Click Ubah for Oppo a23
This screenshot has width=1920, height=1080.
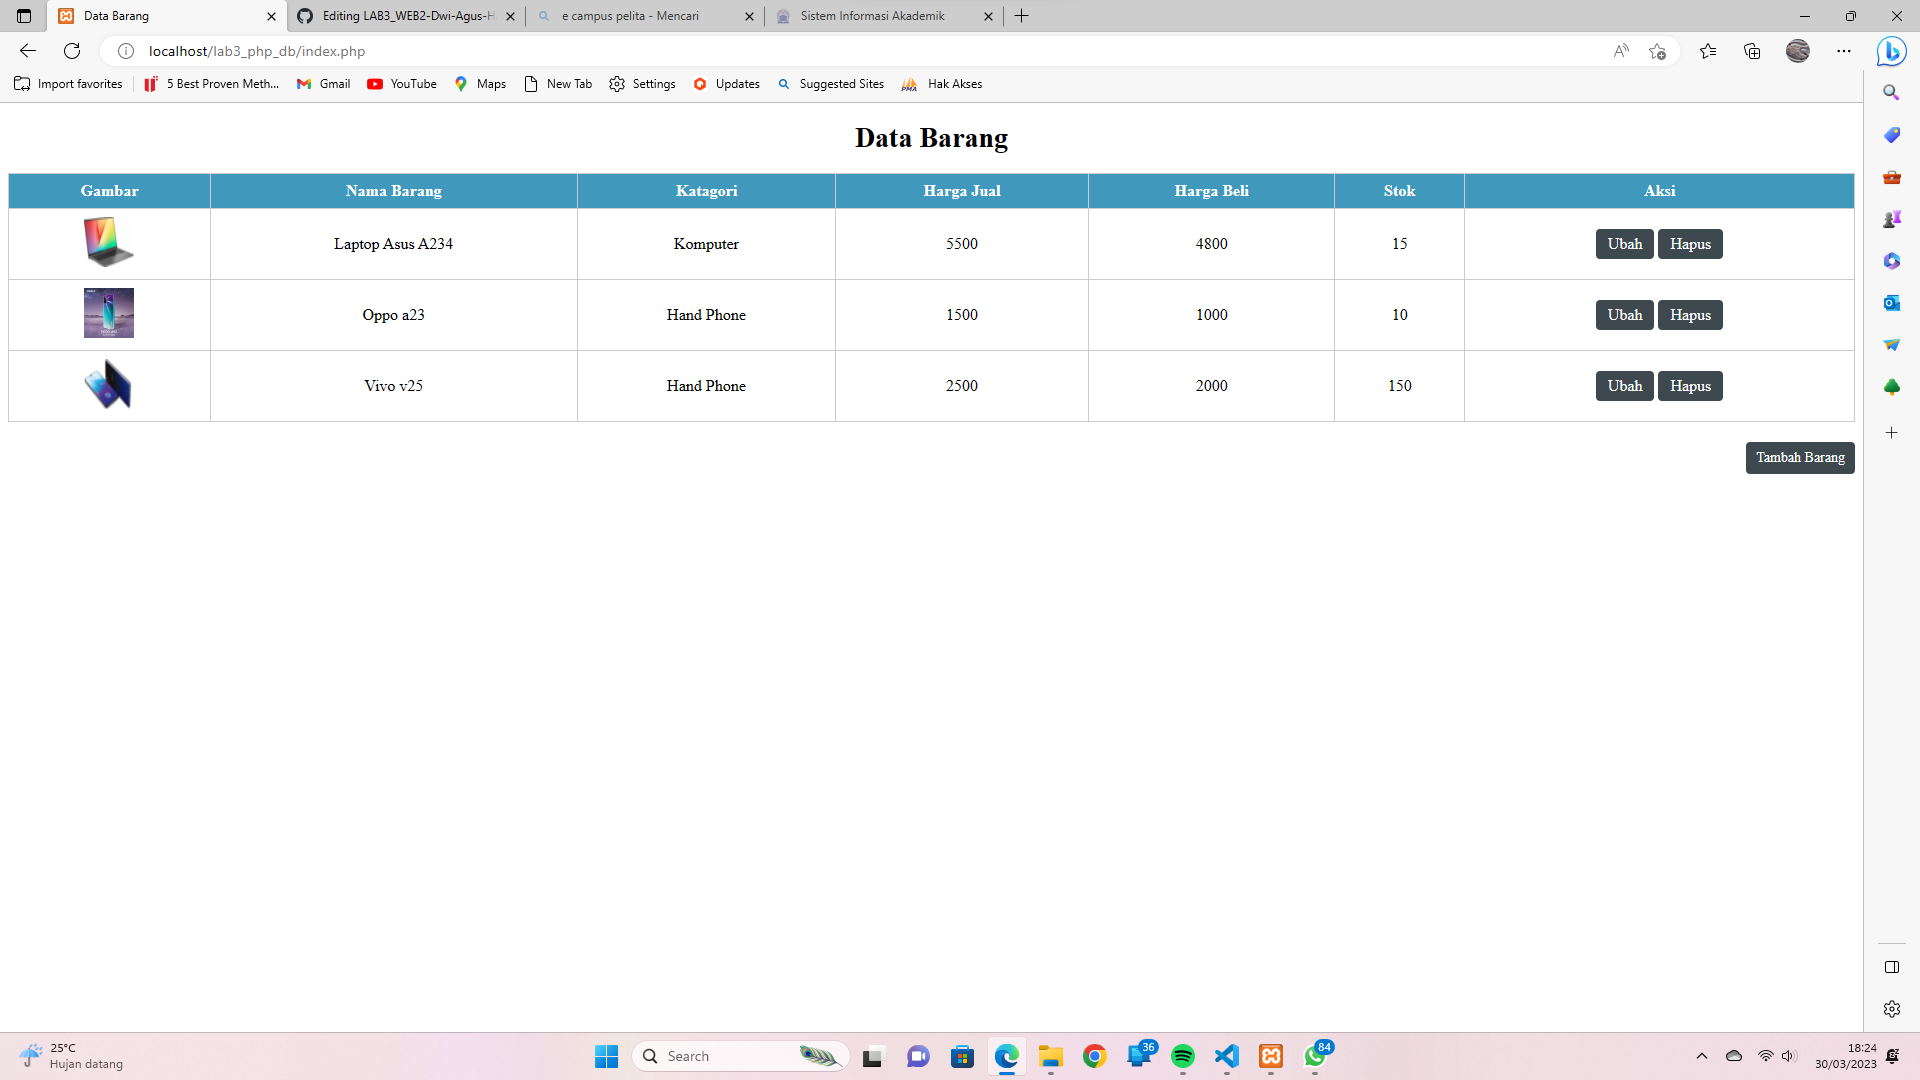tap(1624, 314)
